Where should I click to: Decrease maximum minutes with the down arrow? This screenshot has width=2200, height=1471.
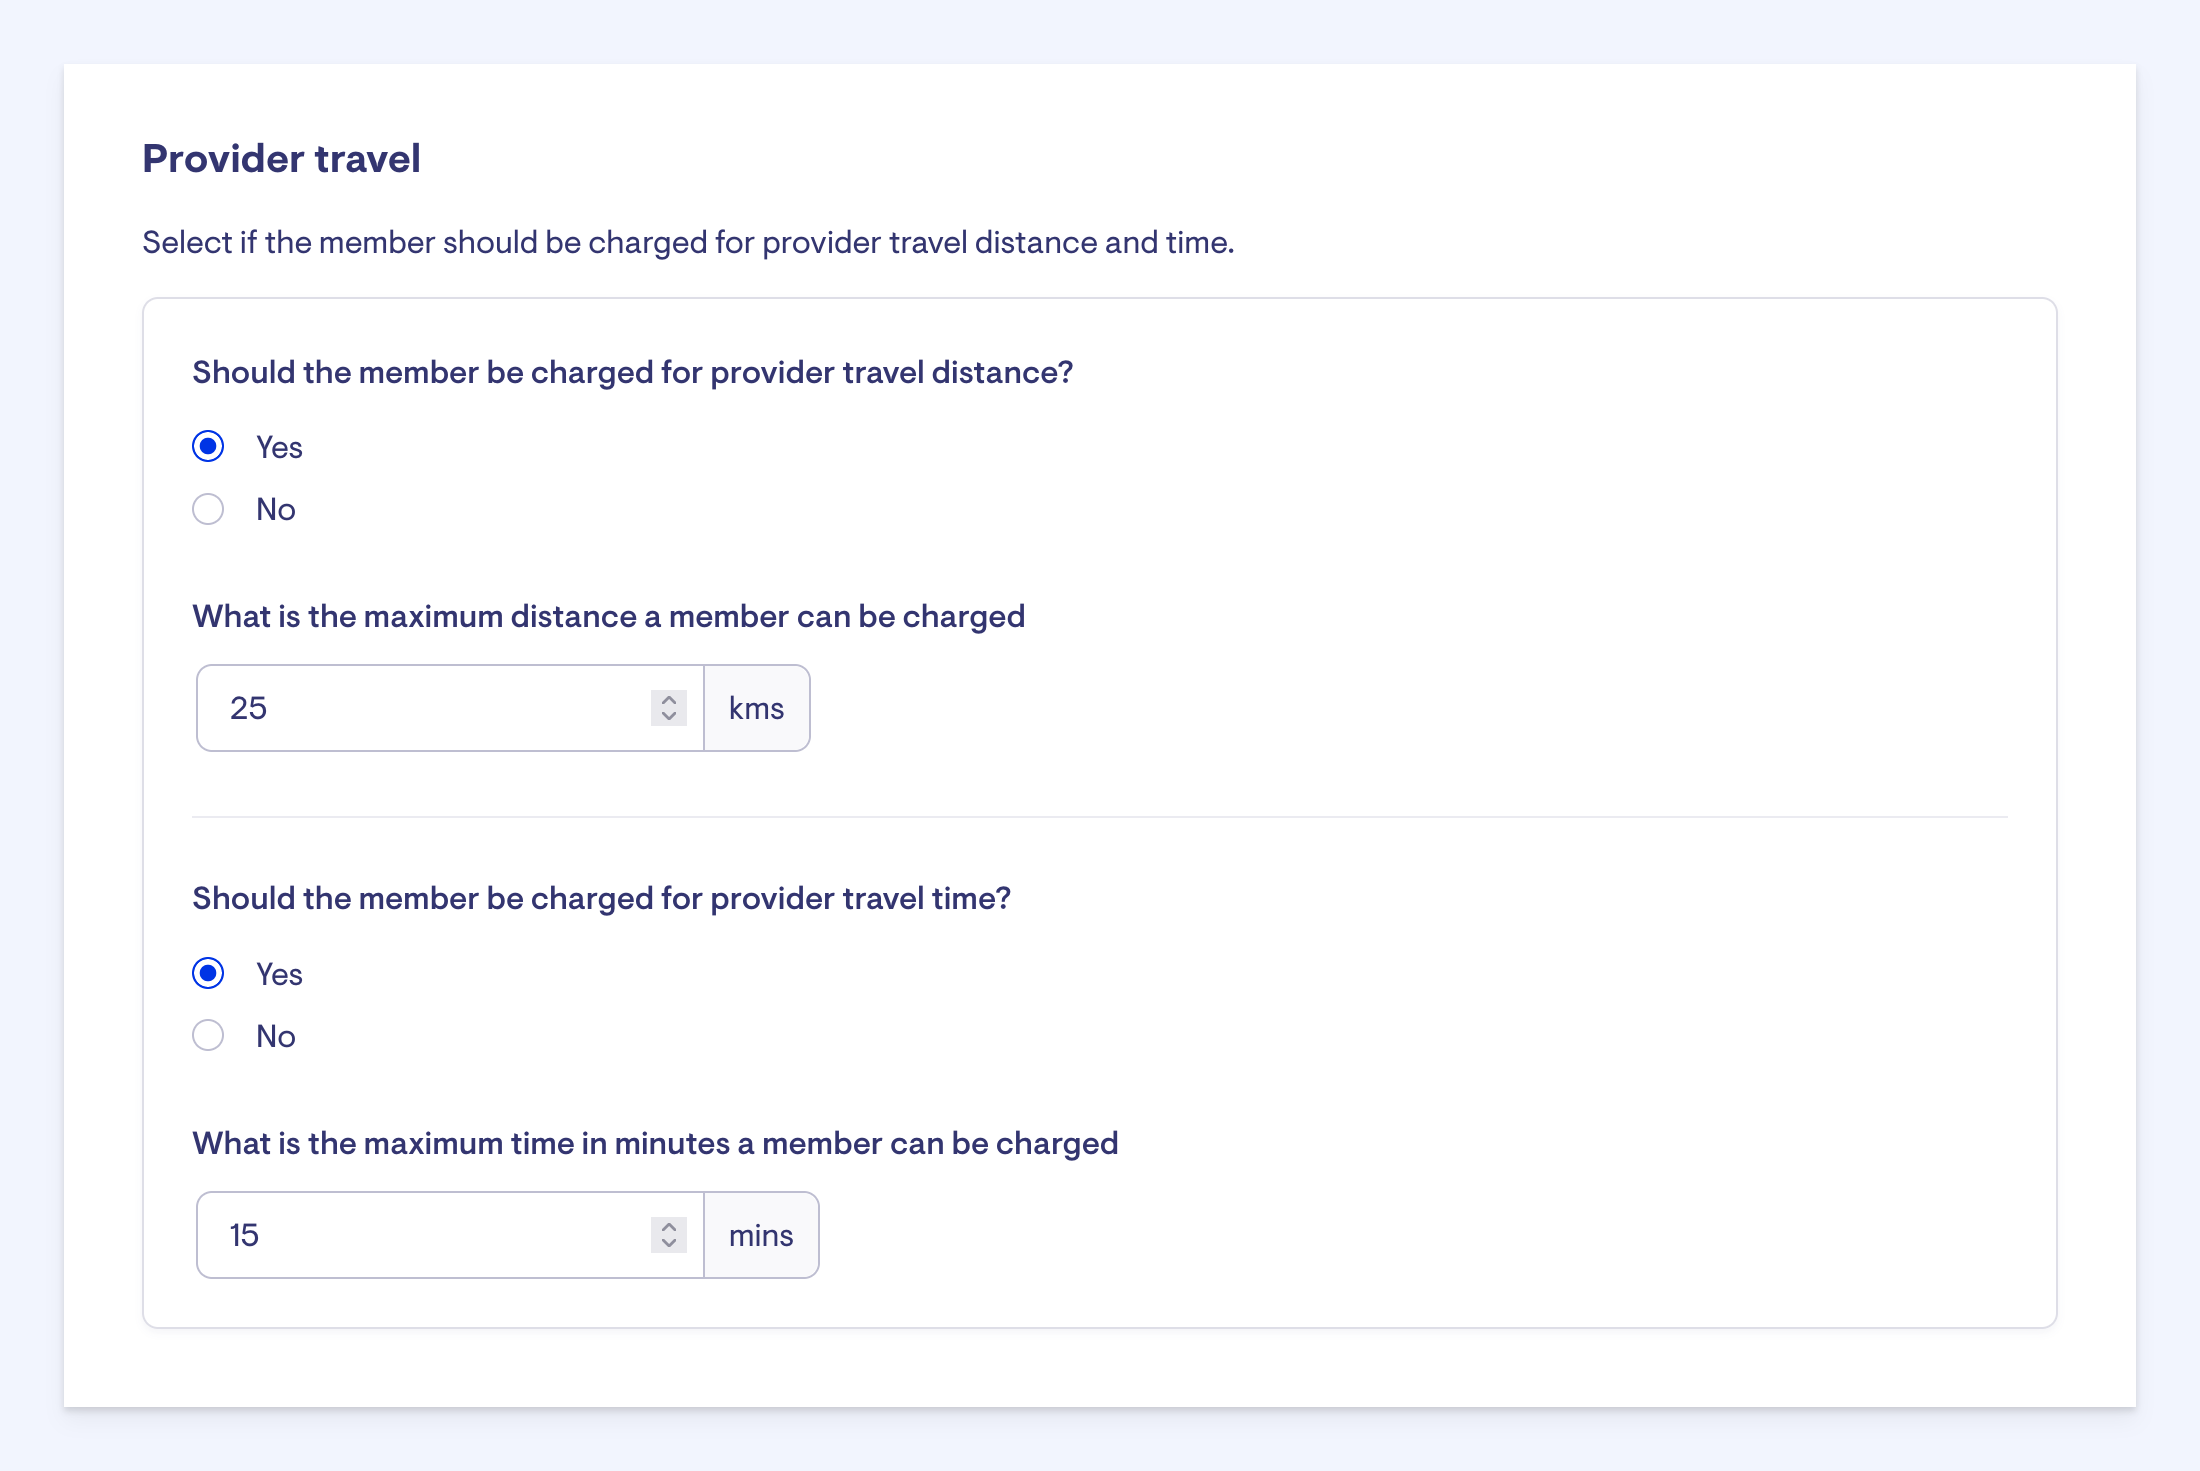coord(669,1244)
